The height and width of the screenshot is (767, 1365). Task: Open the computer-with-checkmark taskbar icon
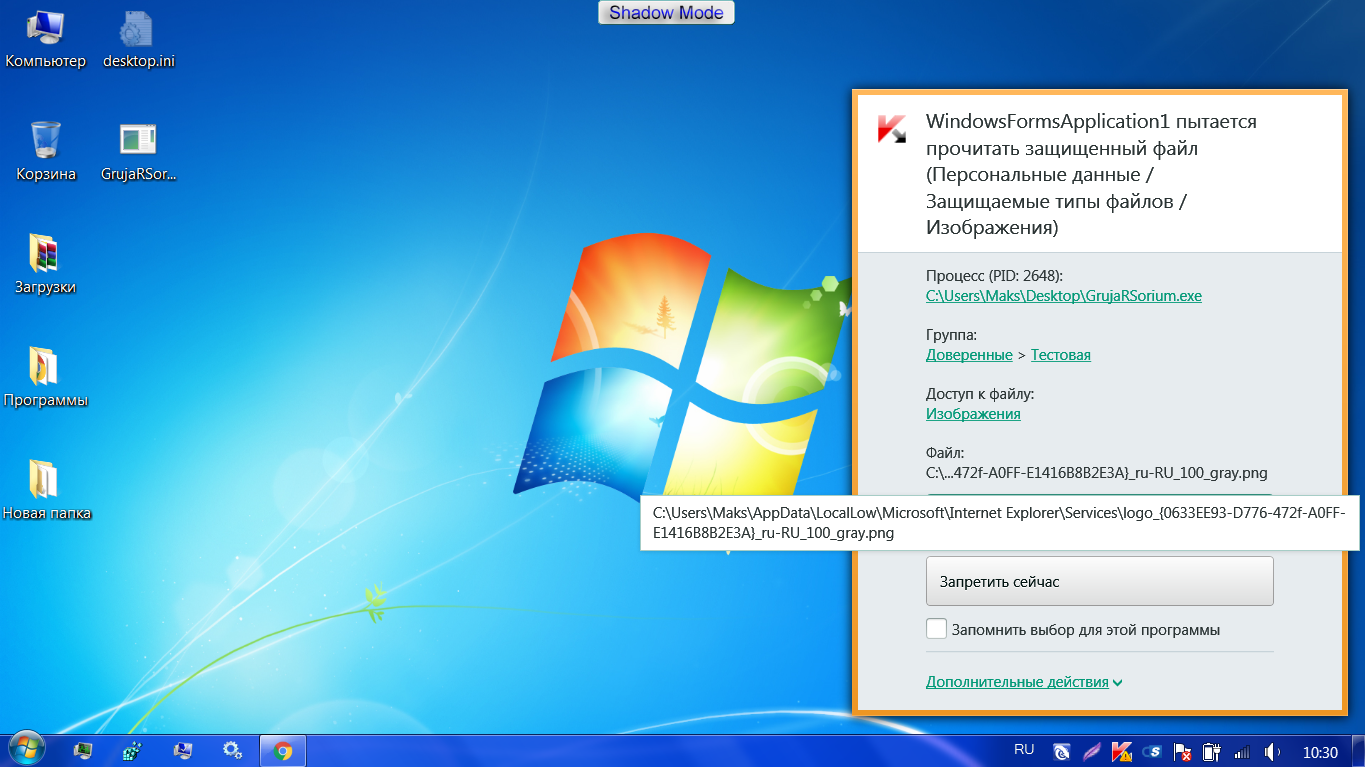click(x=182, y=750)
